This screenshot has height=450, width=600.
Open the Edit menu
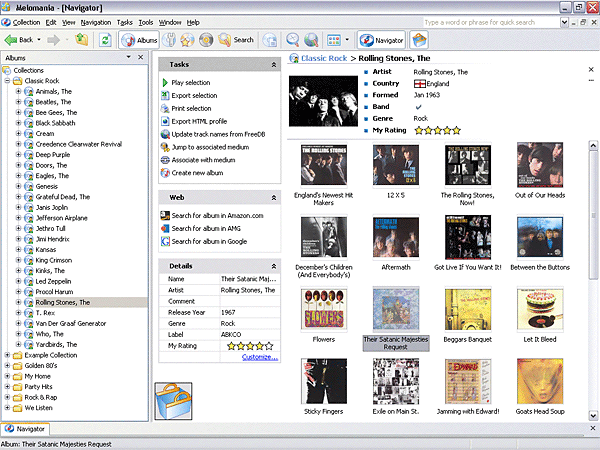point(51,23)
